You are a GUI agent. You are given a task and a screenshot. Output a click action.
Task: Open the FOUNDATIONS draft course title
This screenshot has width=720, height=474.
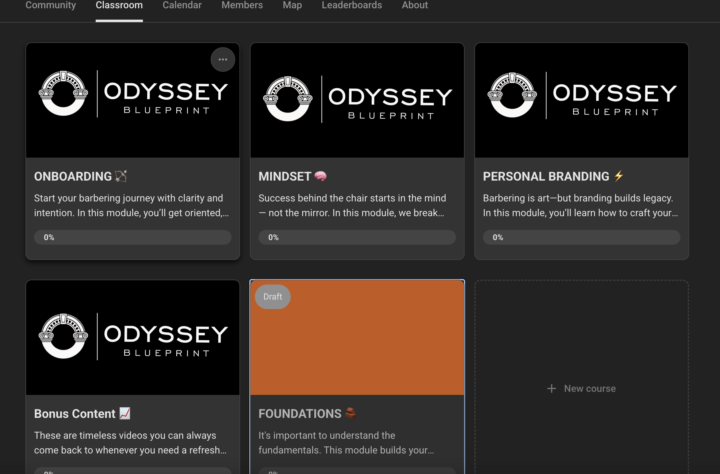(x=300, y=414)
